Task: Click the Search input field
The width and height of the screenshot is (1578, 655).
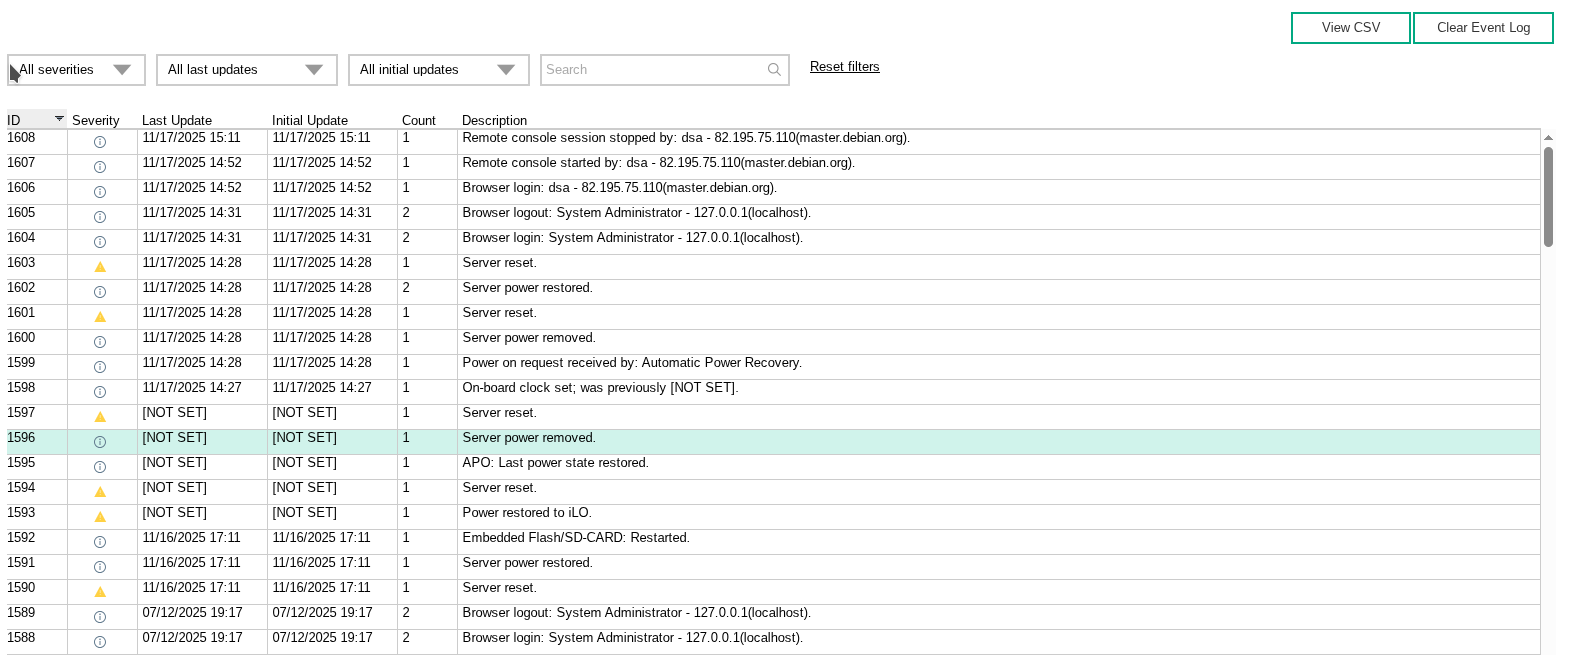Action: [x=652, y=70]
